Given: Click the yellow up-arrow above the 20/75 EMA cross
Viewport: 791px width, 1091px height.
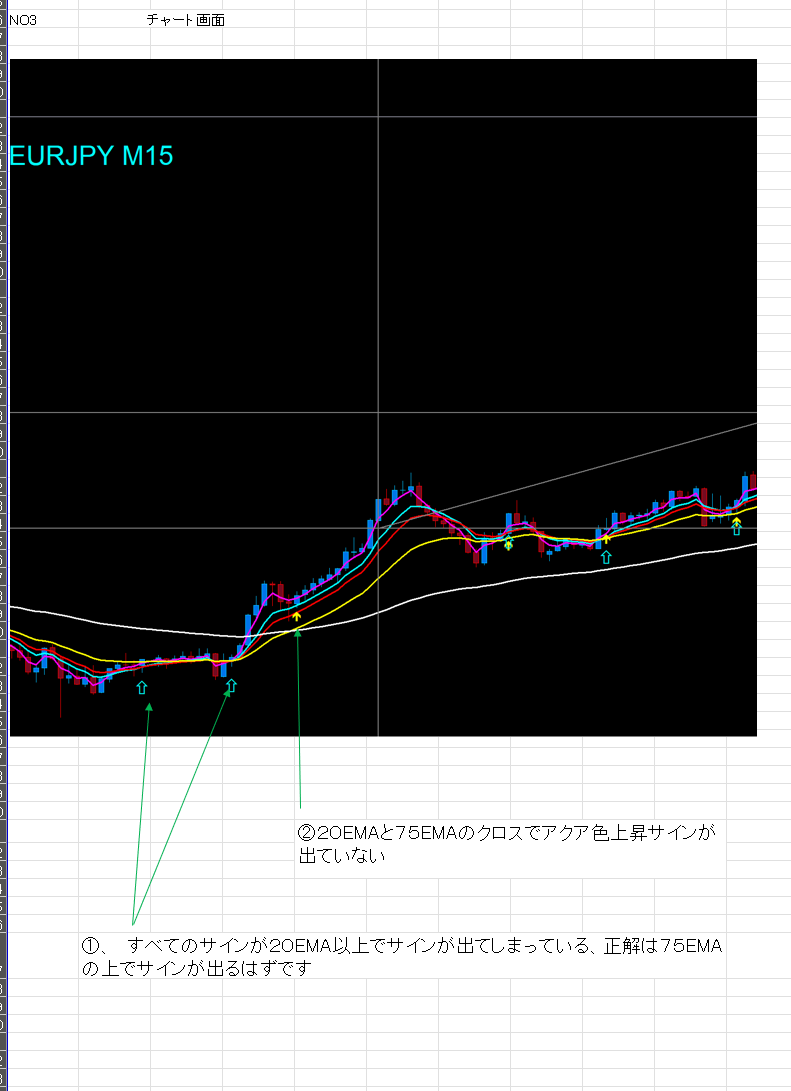Looking at the screenshot, I should 297,617.
